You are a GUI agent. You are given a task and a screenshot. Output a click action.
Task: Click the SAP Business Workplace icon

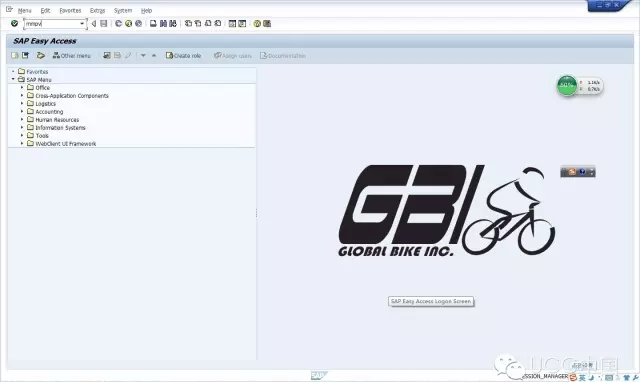tap(40, 55)
